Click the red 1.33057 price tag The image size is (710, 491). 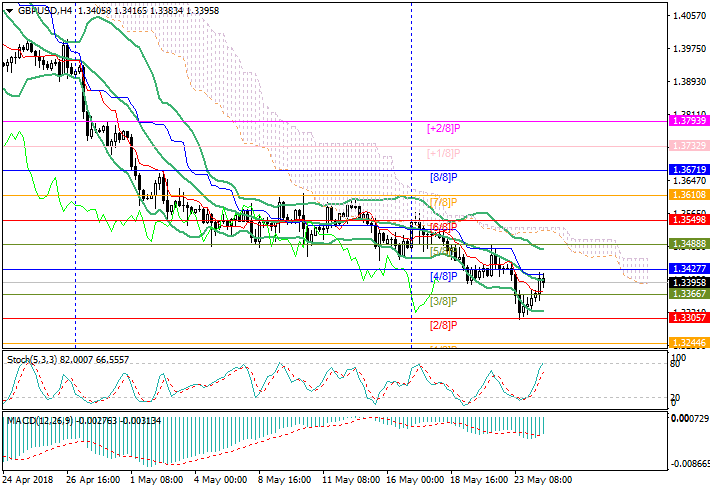689,318
